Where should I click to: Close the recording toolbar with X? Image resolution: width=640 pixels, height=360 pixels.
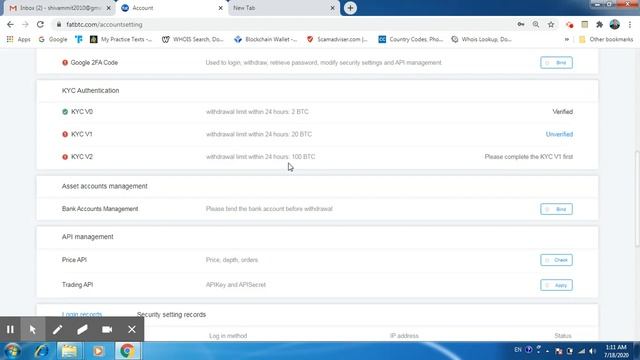tap(132, 329)
